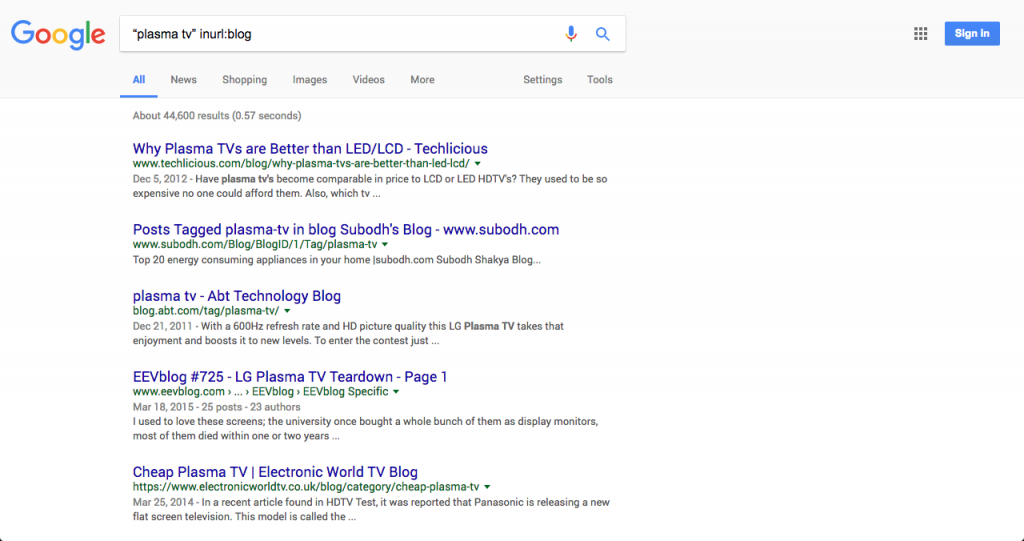Open the Abt Technology Blog result

tap(236, 296)
